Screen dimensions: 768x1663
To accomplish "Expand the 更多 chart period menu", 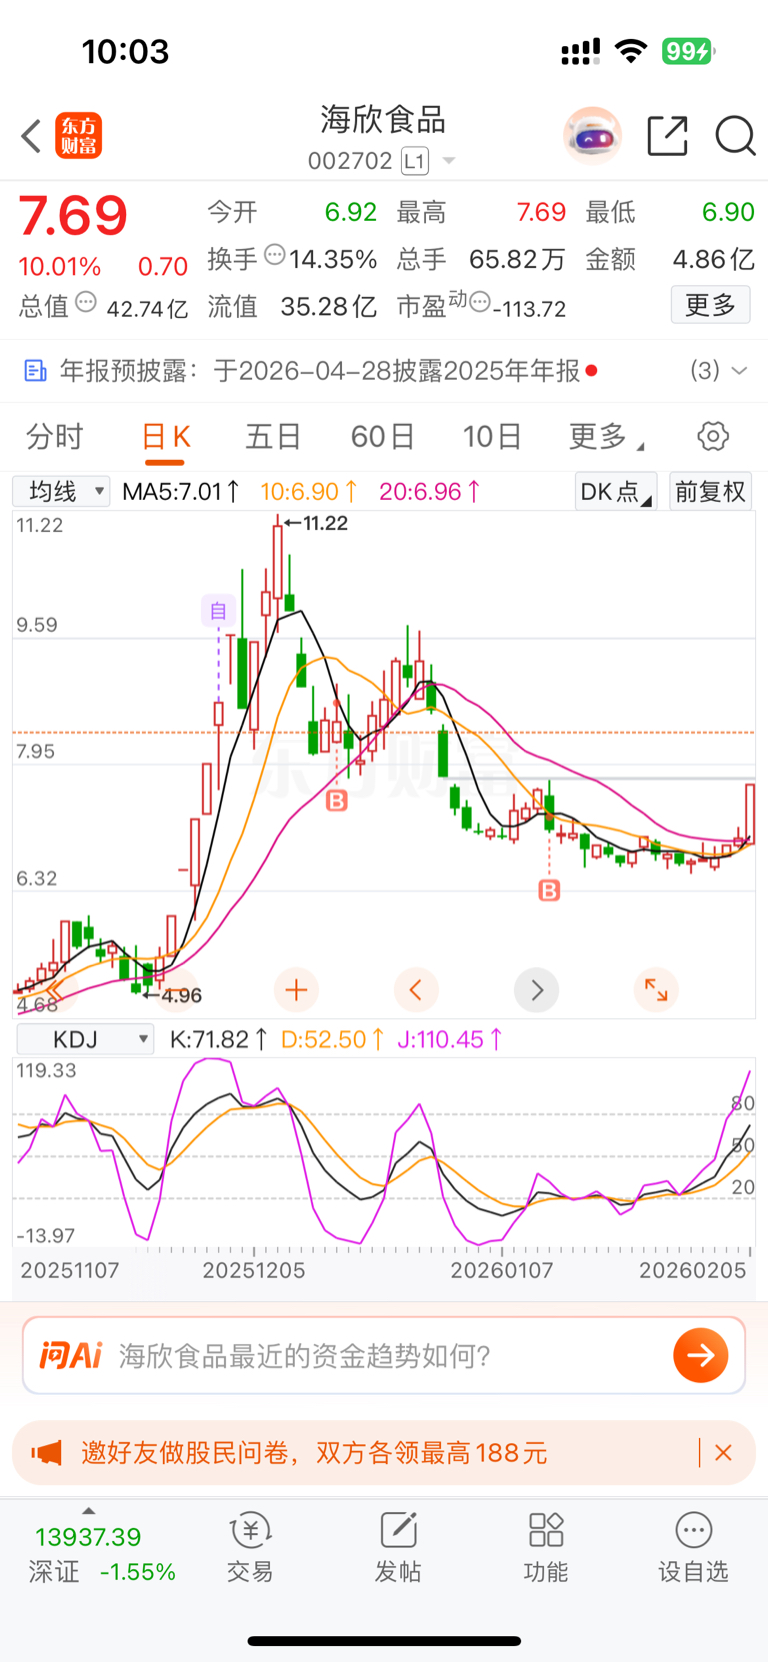I will coord(606,437).
